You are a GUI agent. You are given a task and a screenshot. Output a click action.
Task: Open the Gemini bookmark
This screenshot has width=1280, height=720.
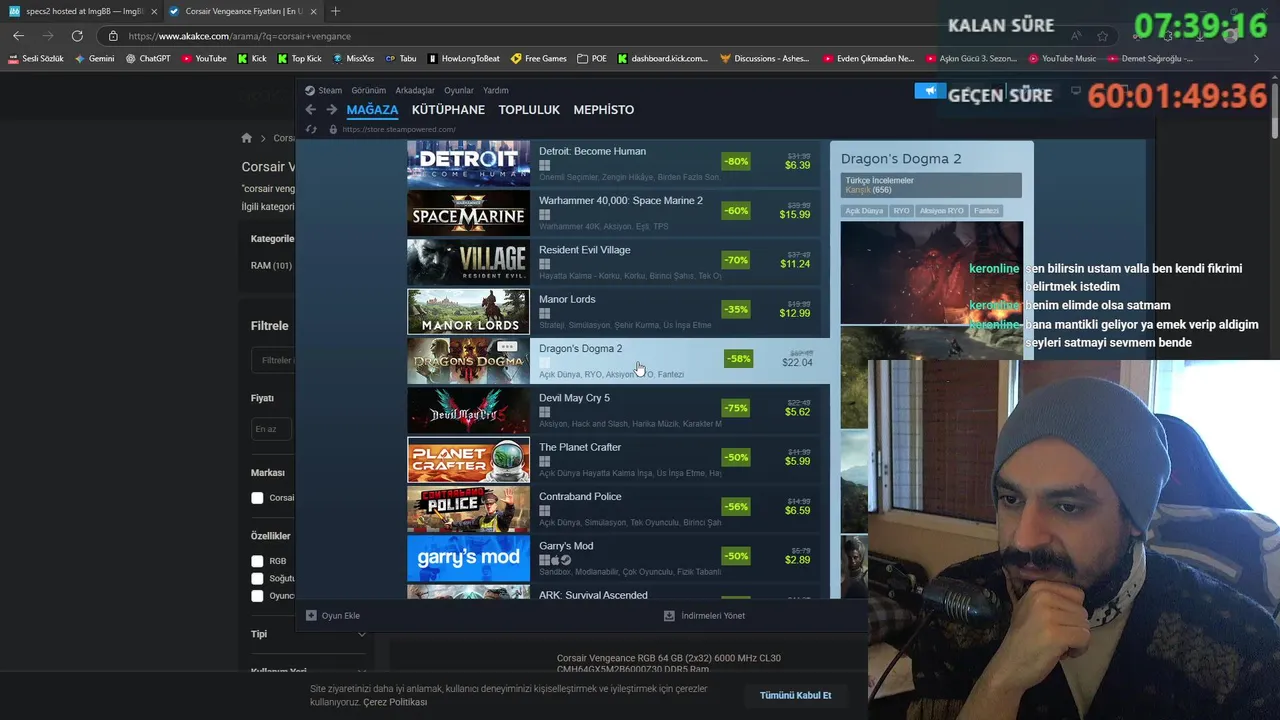[x=95, y=59]
